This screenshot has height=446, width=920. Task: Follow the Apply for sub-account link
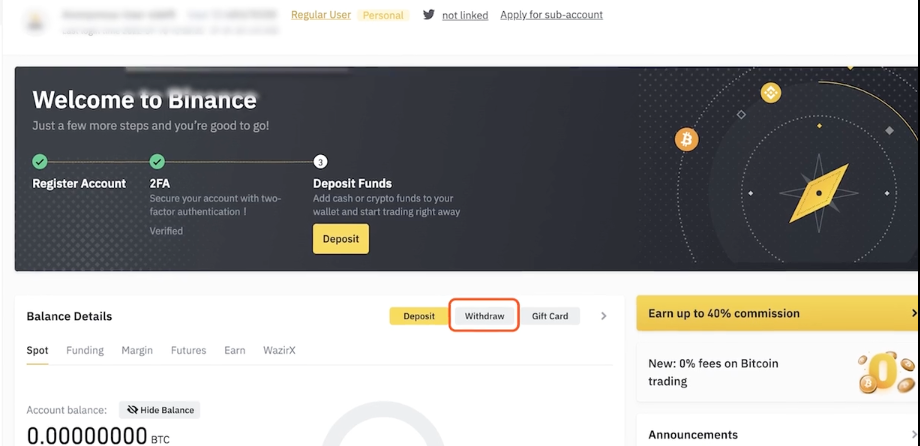click(551, 15)
